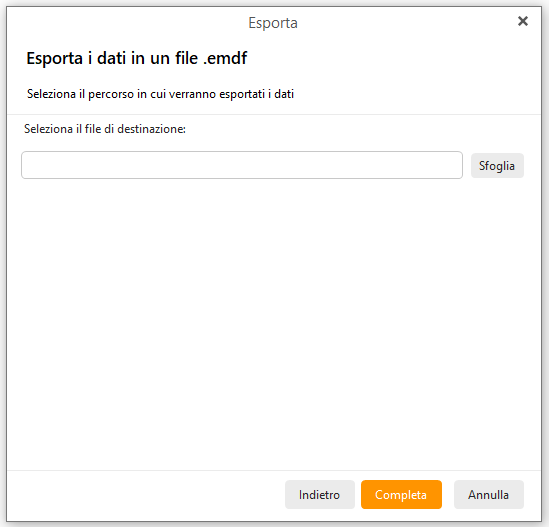
Task: Choose a destination file with Sfoglia
Action: (x=497, y=166)
